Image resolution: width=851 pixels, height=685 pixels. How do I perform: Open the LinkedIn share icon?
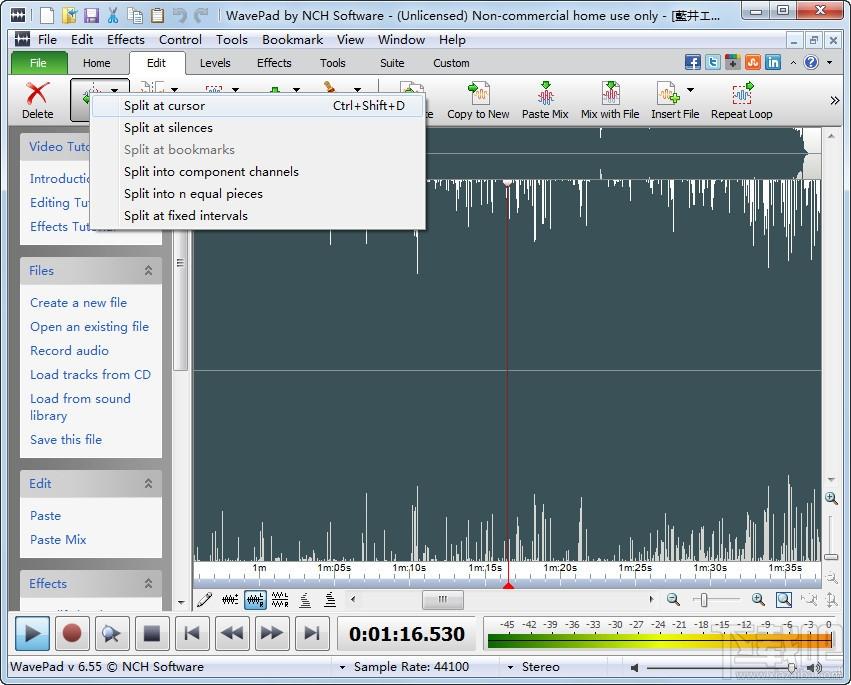pos(773,62)
